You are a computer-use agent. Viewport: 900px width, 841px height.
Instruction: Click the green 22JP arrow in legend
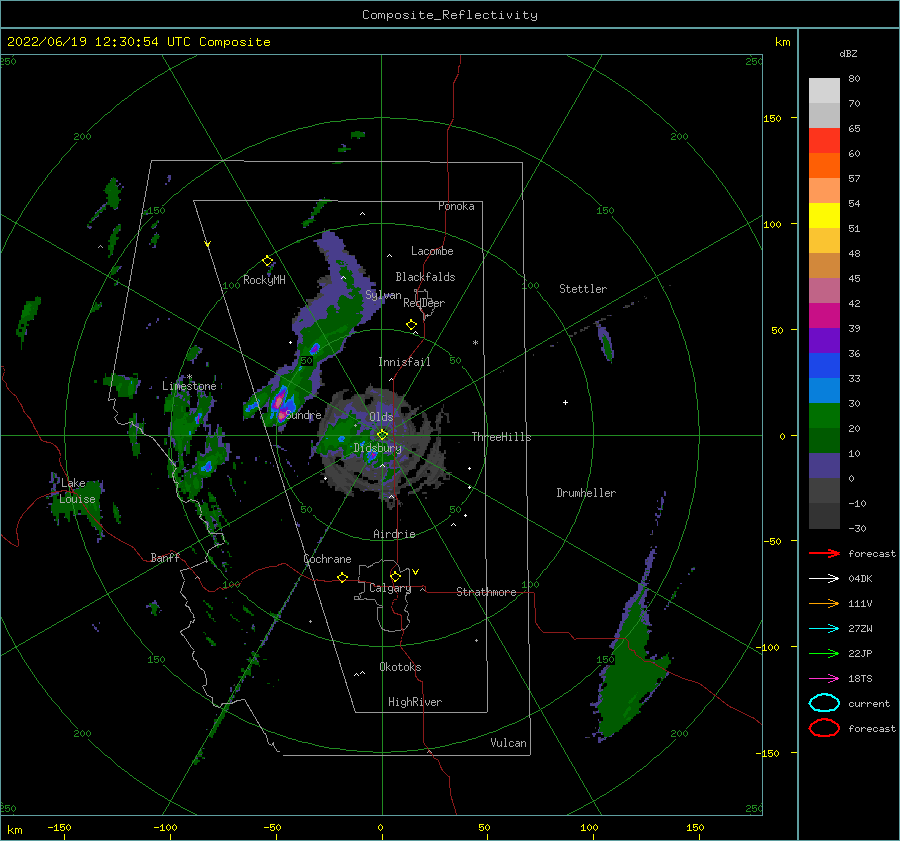(x=824, y=653)
